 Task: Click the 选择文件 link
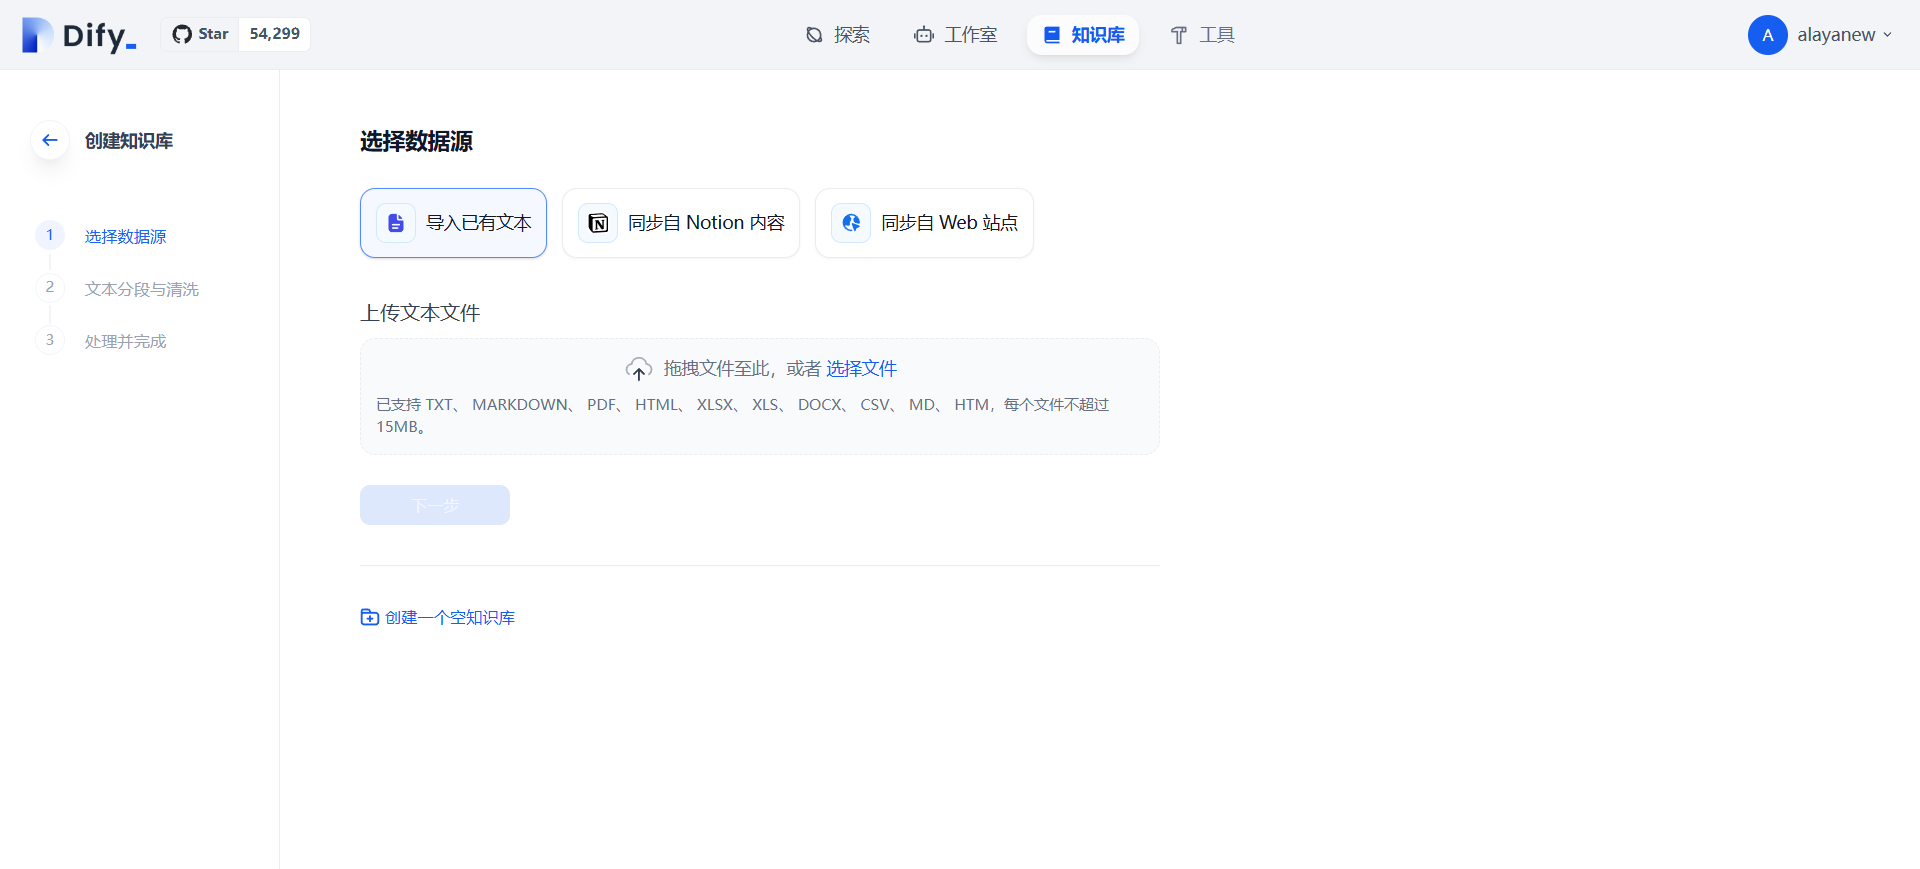[x=861, y=369]
